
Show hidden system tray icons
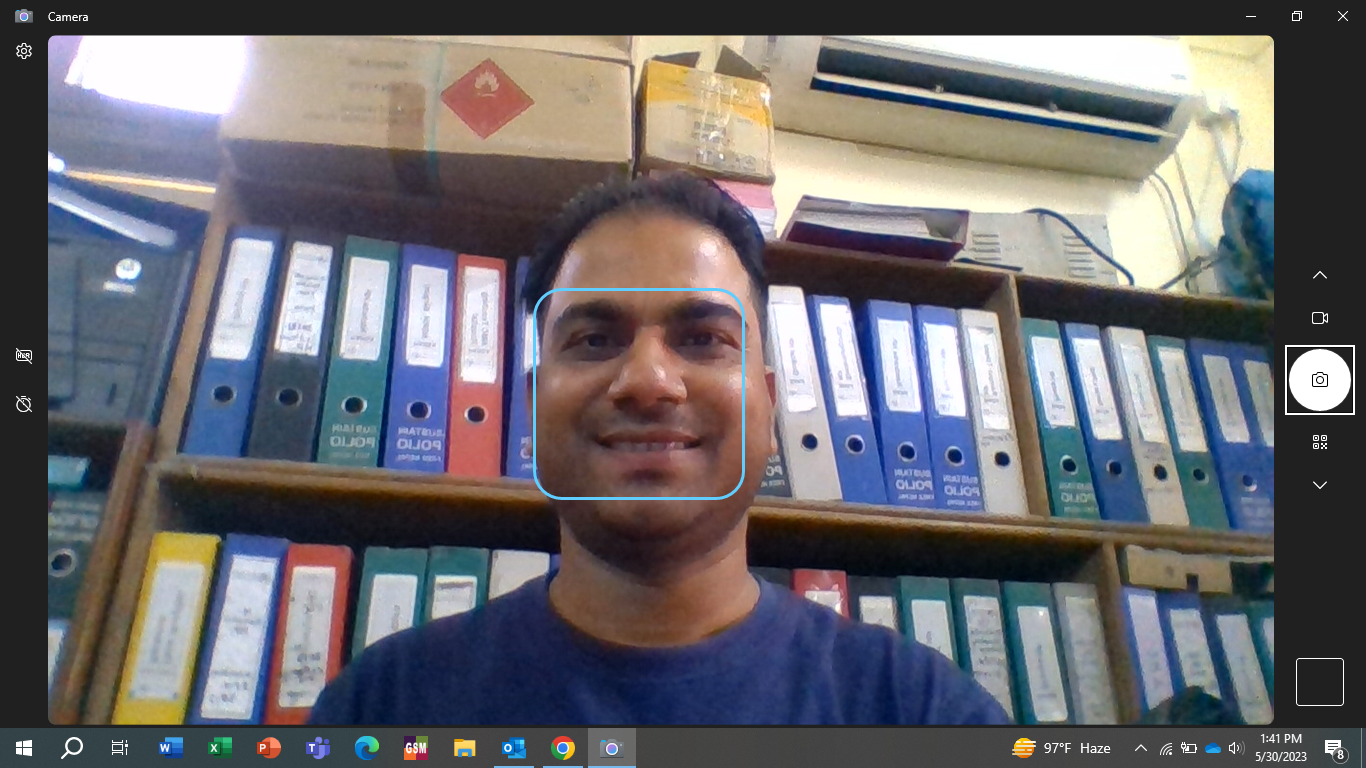click(x=1140, y=748)
